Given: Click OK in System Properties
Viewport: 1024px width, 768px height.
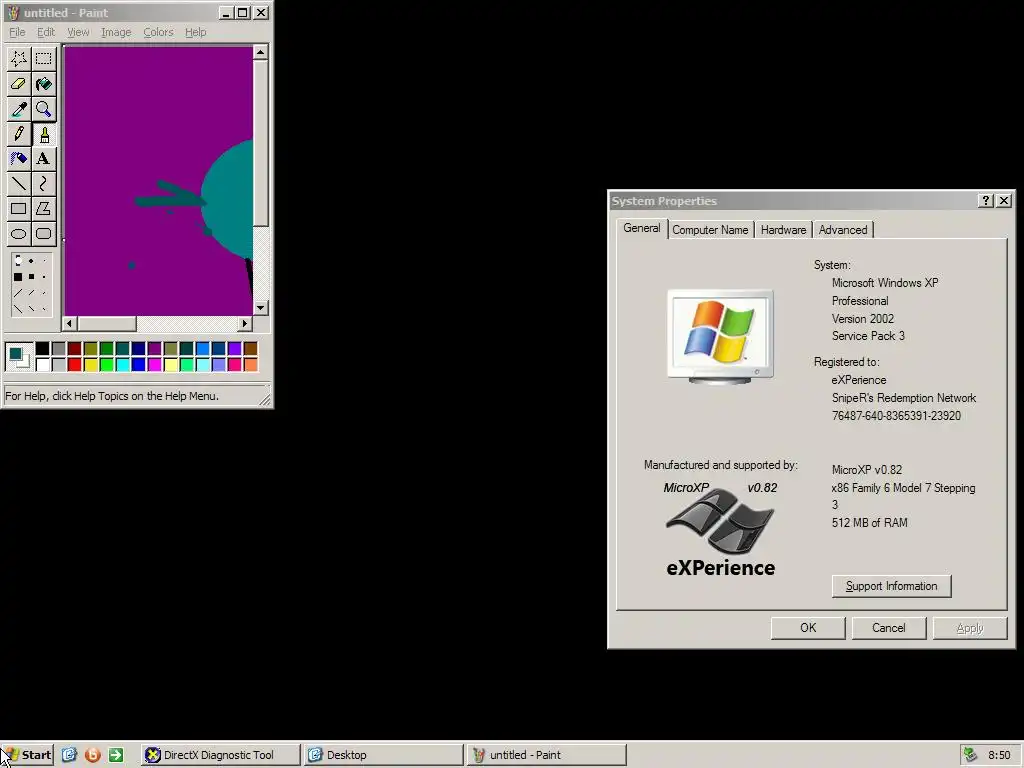Looking at the screenshot, I should point(808,628).
